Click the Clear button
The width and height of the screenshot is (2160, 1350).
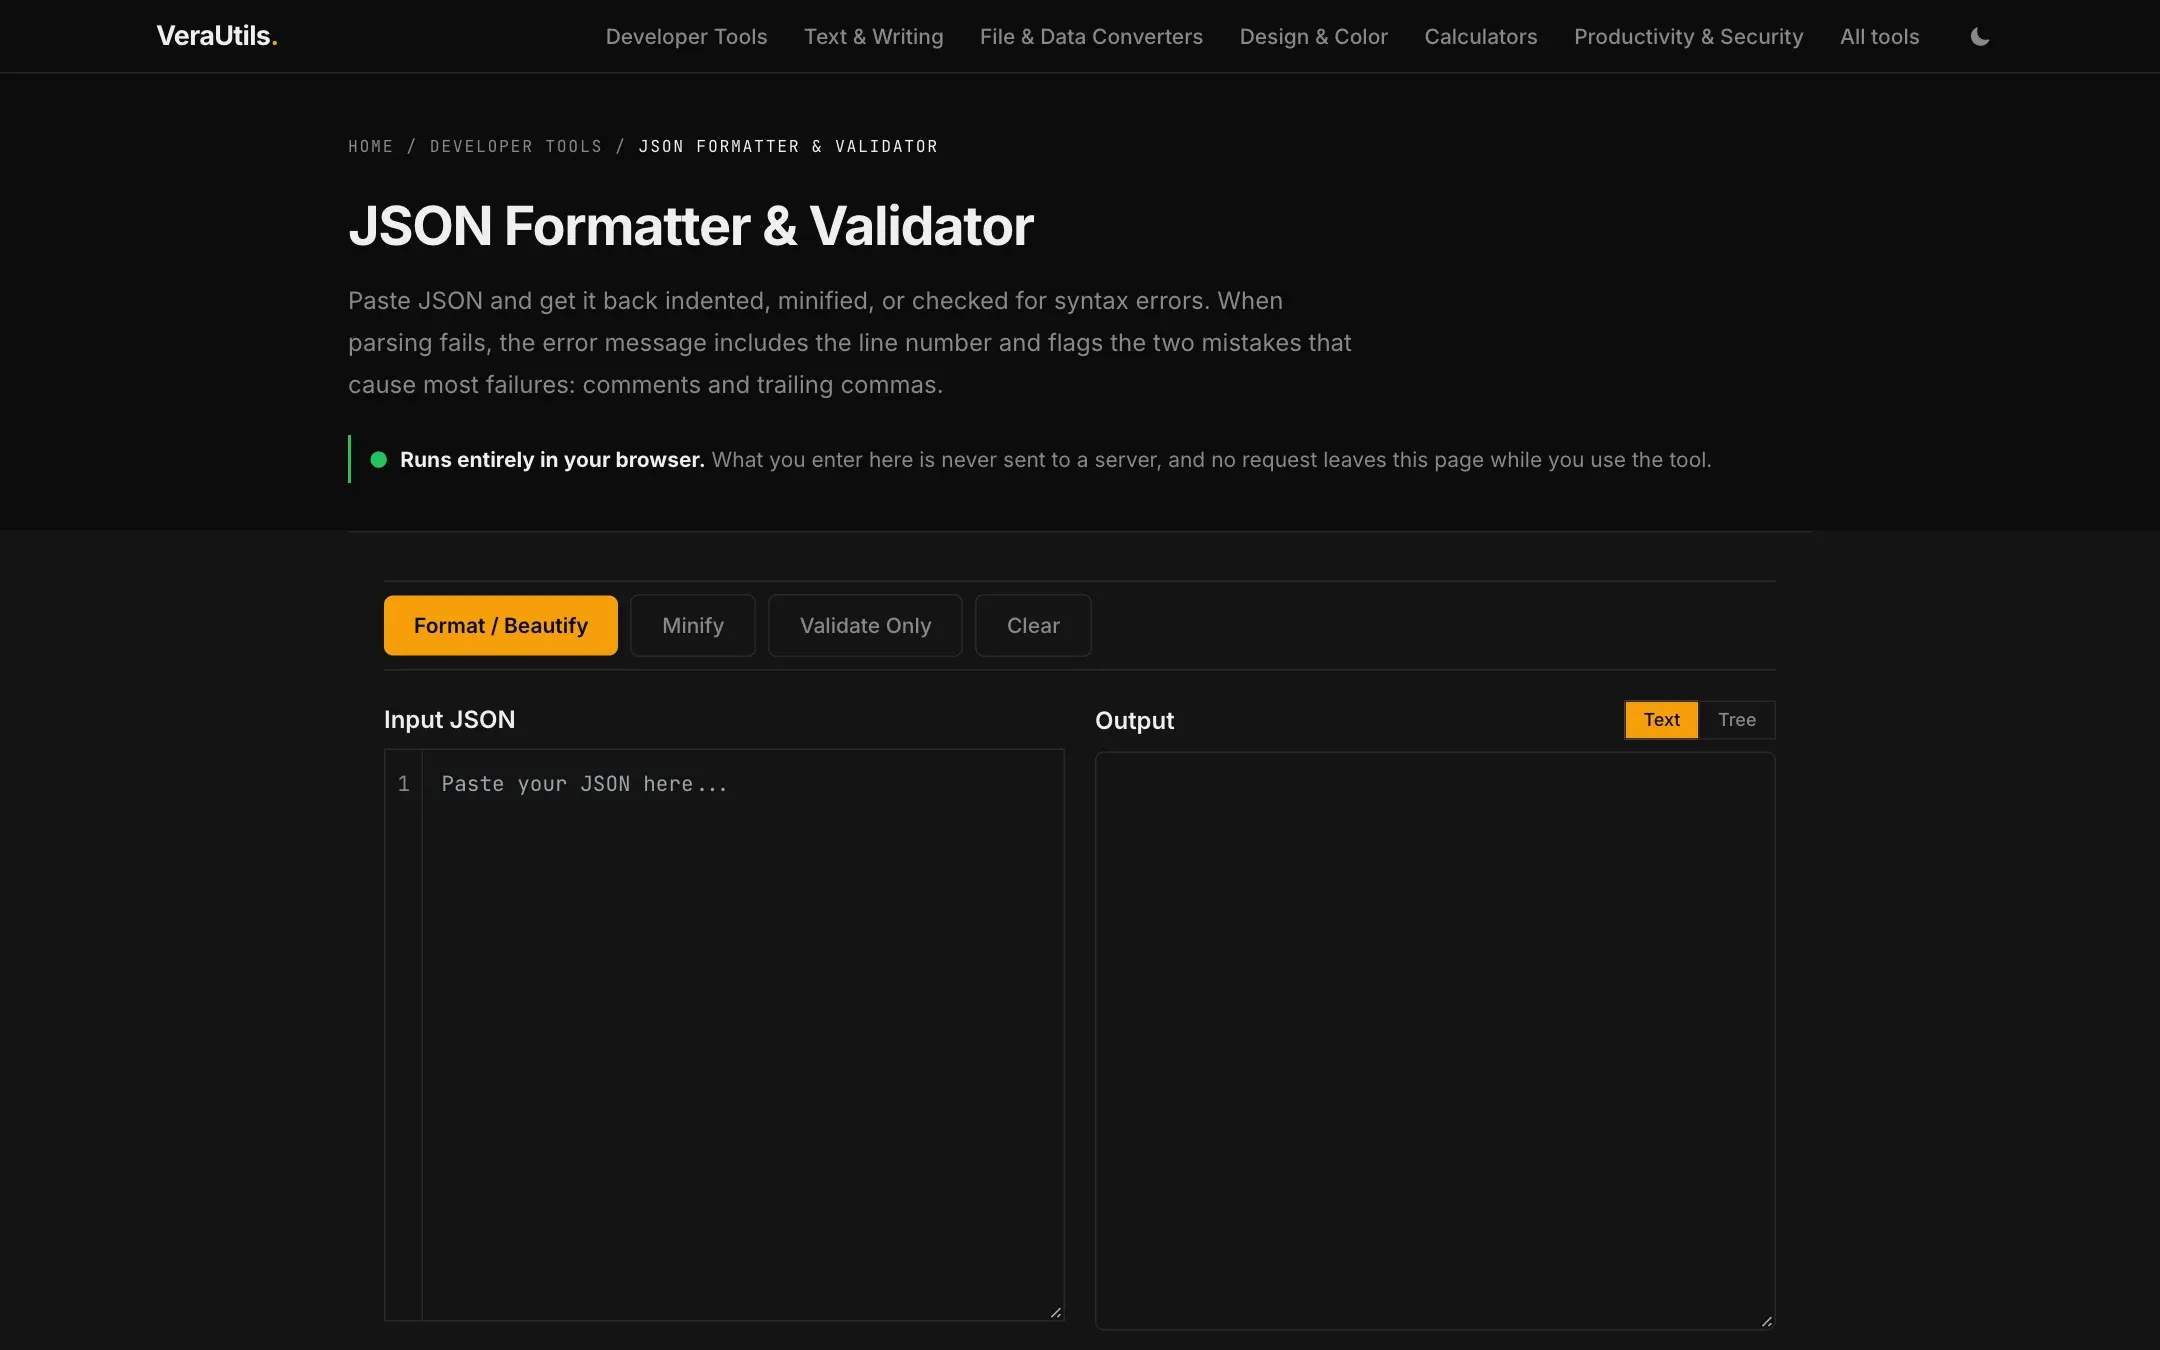(1033, 625)
